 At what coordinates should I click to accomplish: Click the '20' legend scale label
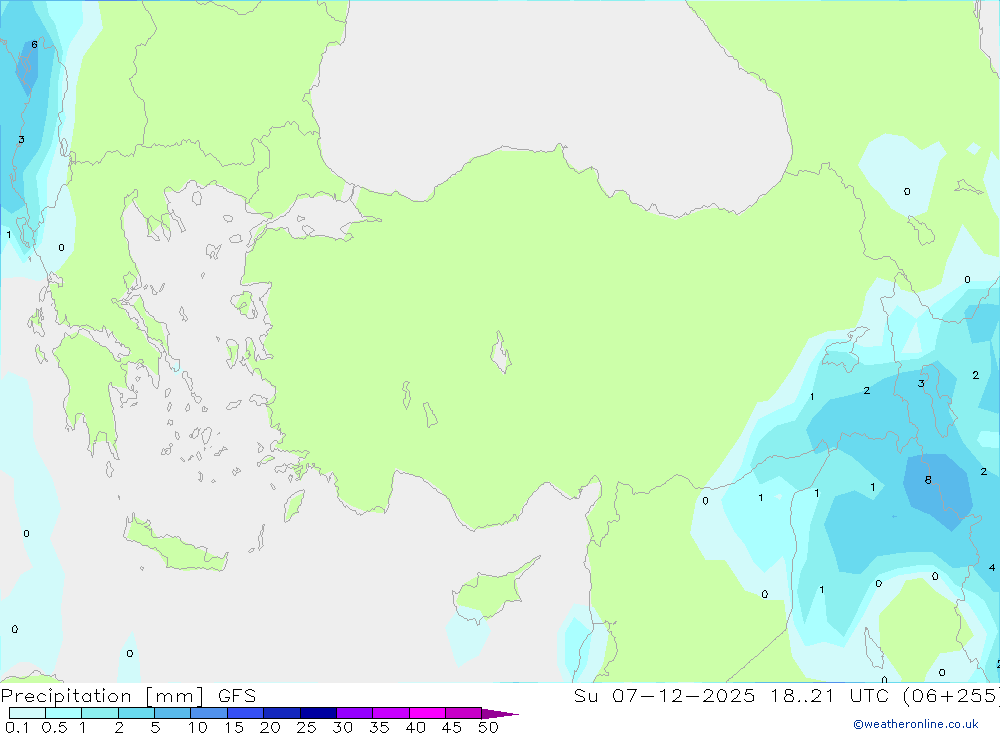(270, 727)
